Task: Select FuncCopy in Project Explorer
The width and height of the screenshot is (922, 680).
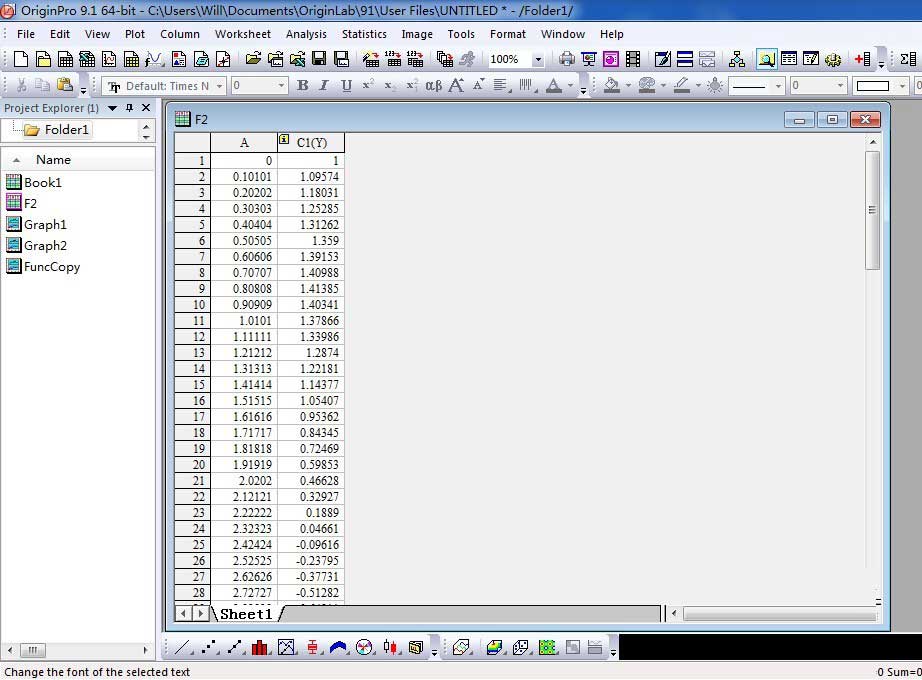Action: point(43,266)
